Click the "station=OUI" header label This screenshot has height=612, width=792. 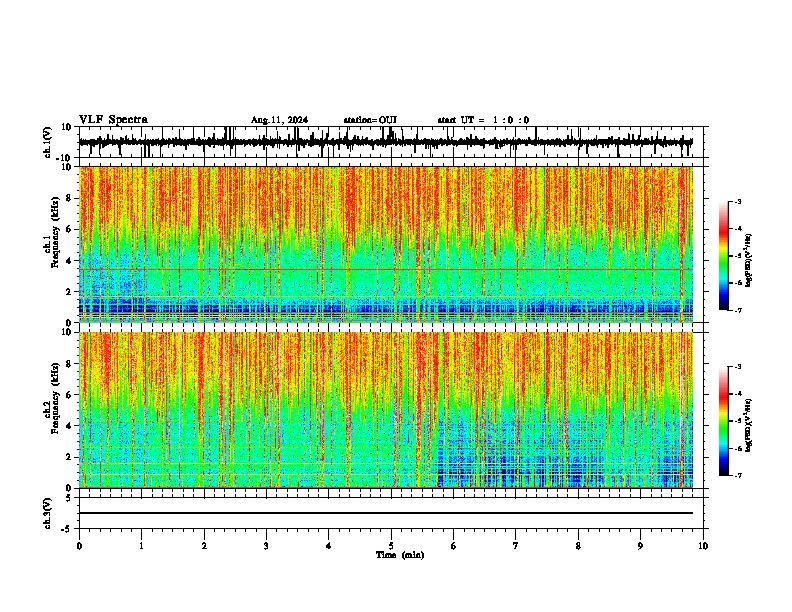(370, 120)
